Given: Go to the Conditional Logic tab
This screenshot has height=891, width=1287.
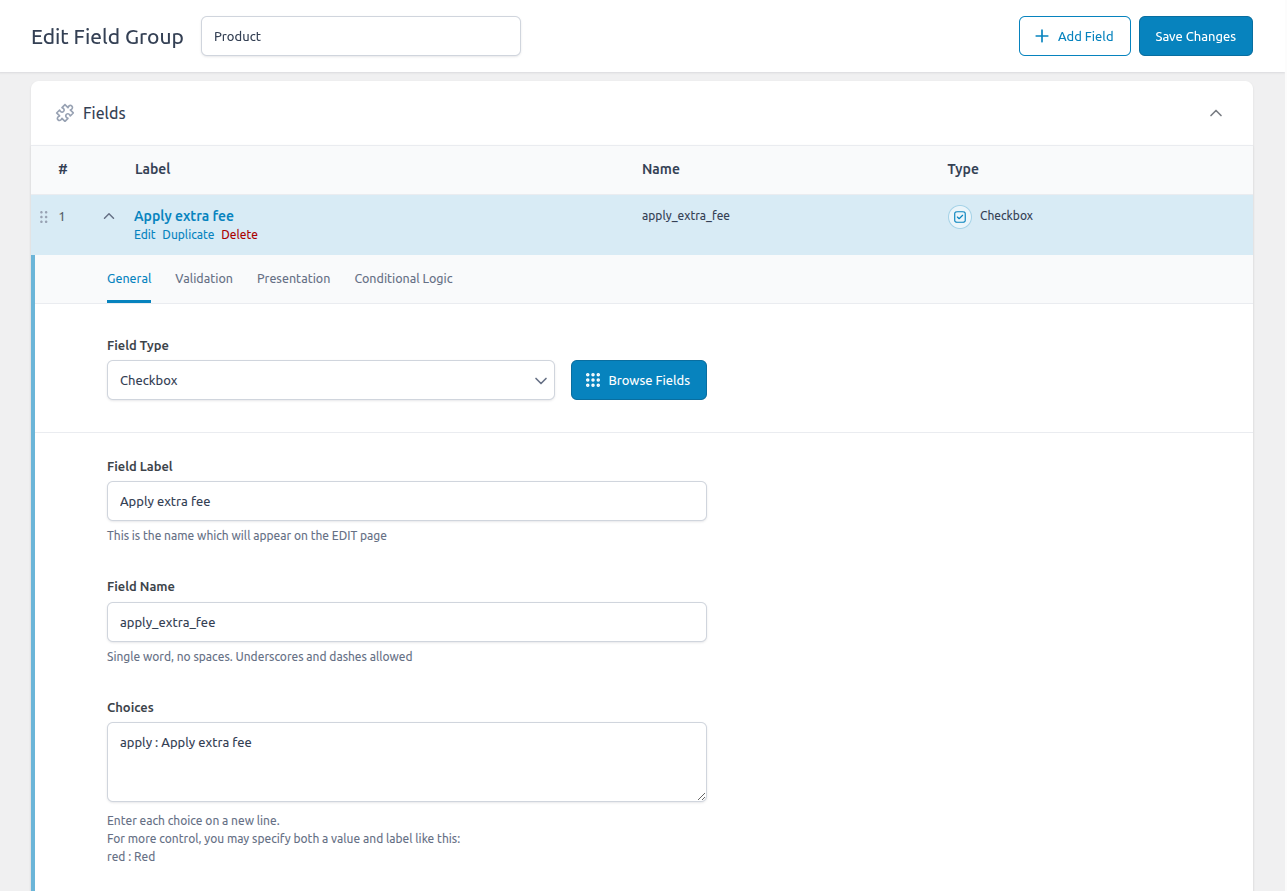Looking at the screenshot, I should pyautogui.click(x=403, y=279).
